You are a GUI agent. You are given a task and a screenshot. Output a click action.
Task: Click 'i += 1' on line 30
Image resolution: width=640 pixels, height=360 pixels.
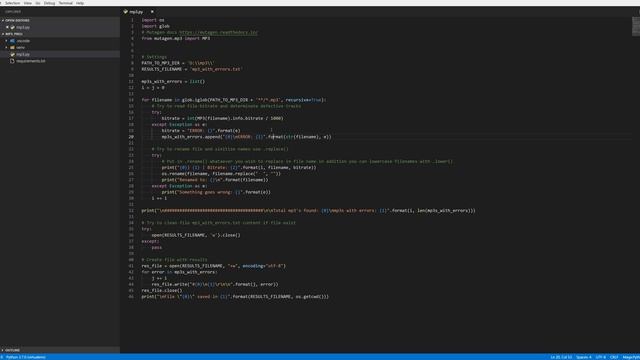click(x=159, y=198)
